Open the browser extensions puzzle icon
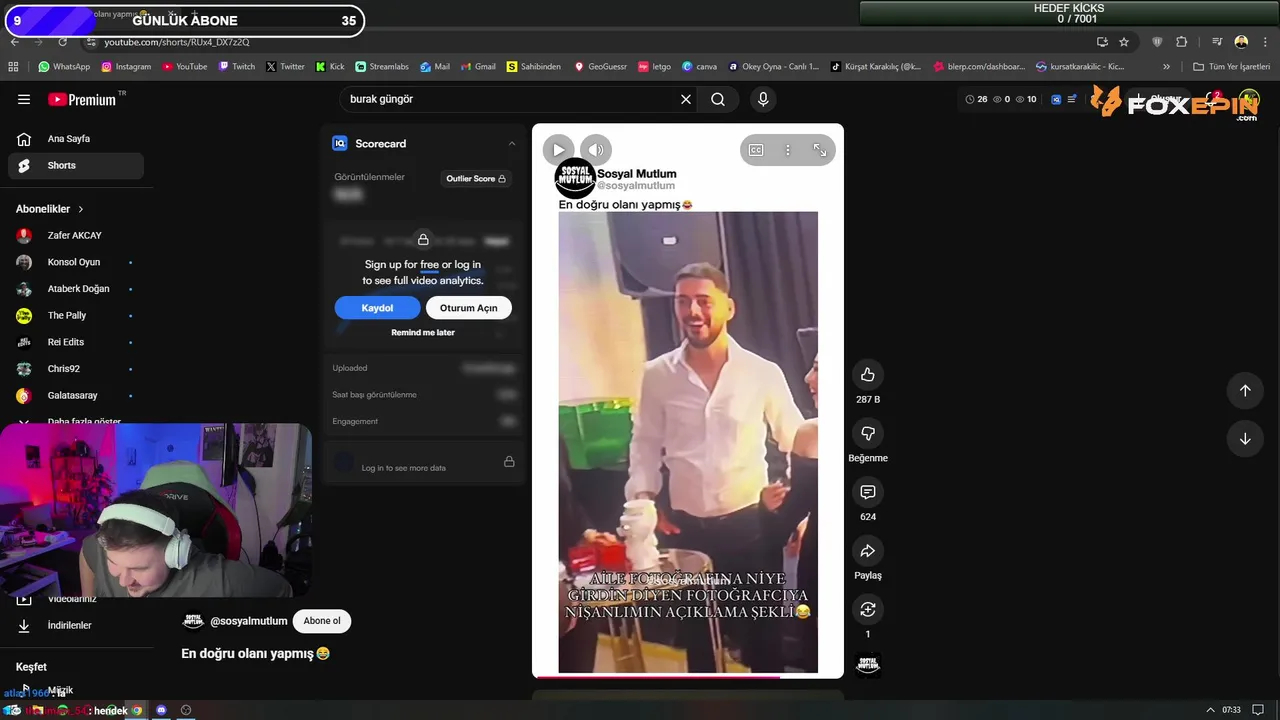 coord(1181,42)
